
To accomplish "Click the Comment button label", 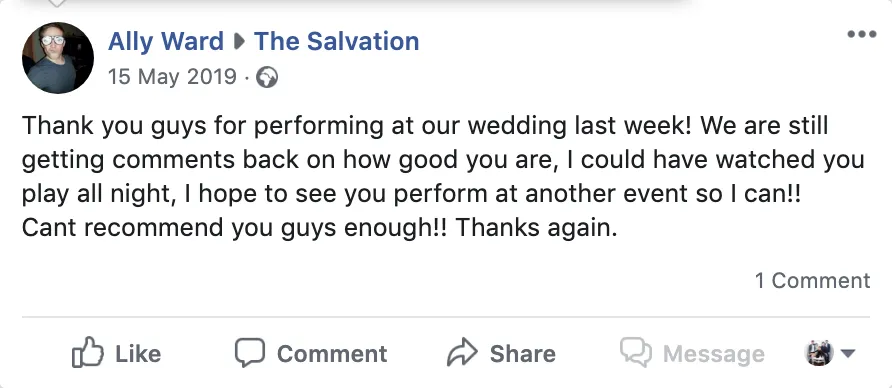I will tap(332, 354).
